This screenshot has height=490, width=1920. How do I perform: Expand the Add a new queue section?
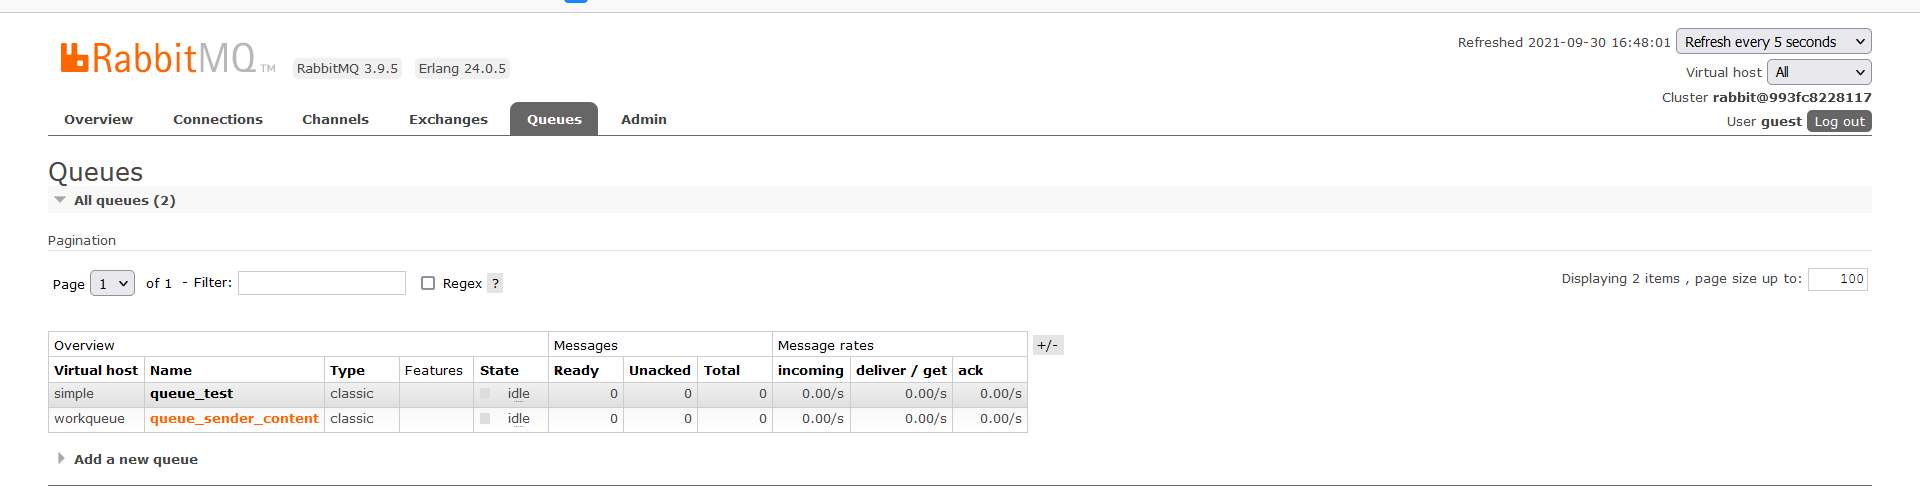135,459
